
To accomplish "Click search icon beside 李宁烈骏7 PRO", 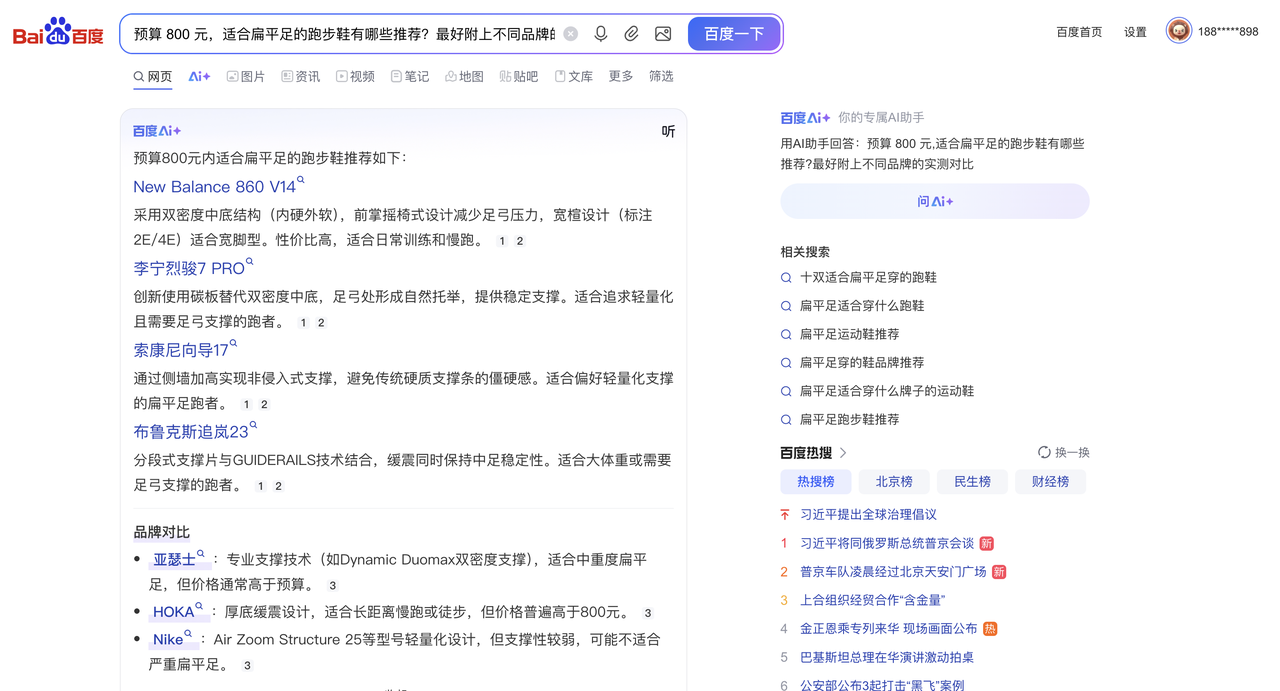I will click(x=249, y=262).
